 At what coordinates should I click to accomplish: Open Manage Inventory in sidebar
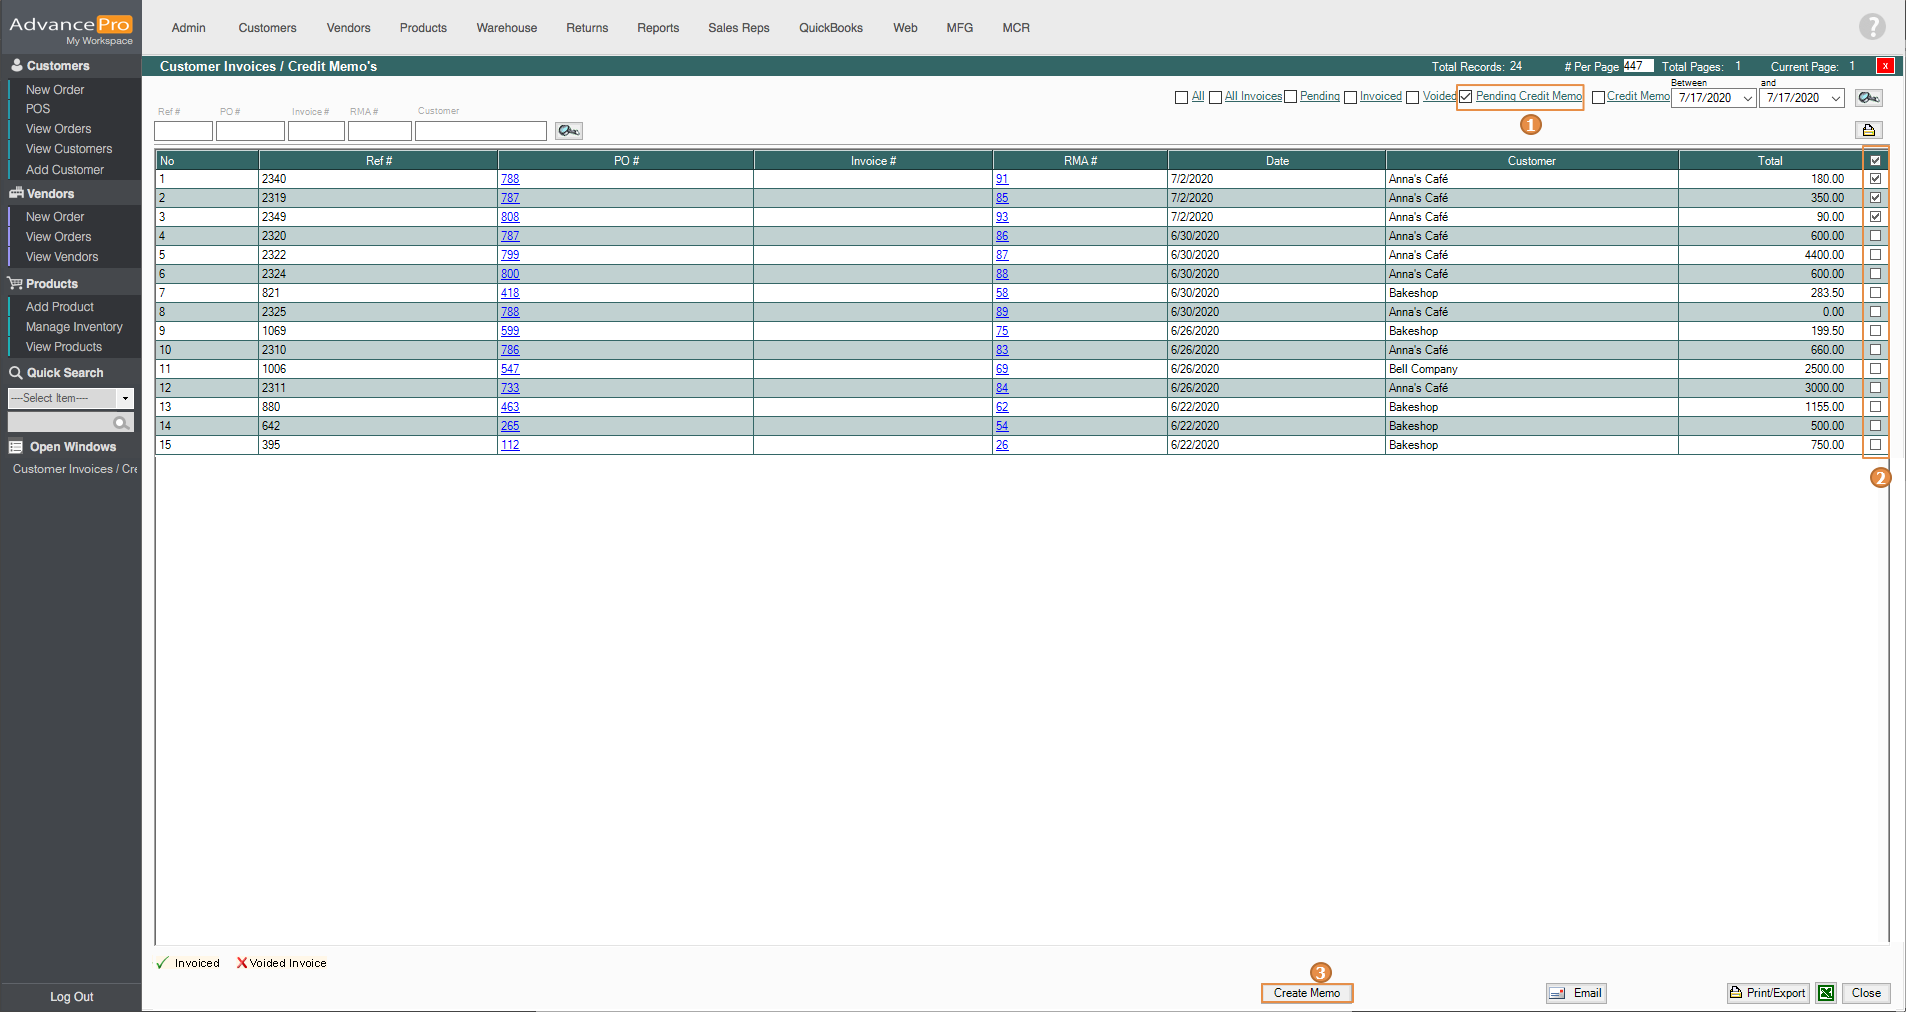pyautogui.click(x=74, y=327)
